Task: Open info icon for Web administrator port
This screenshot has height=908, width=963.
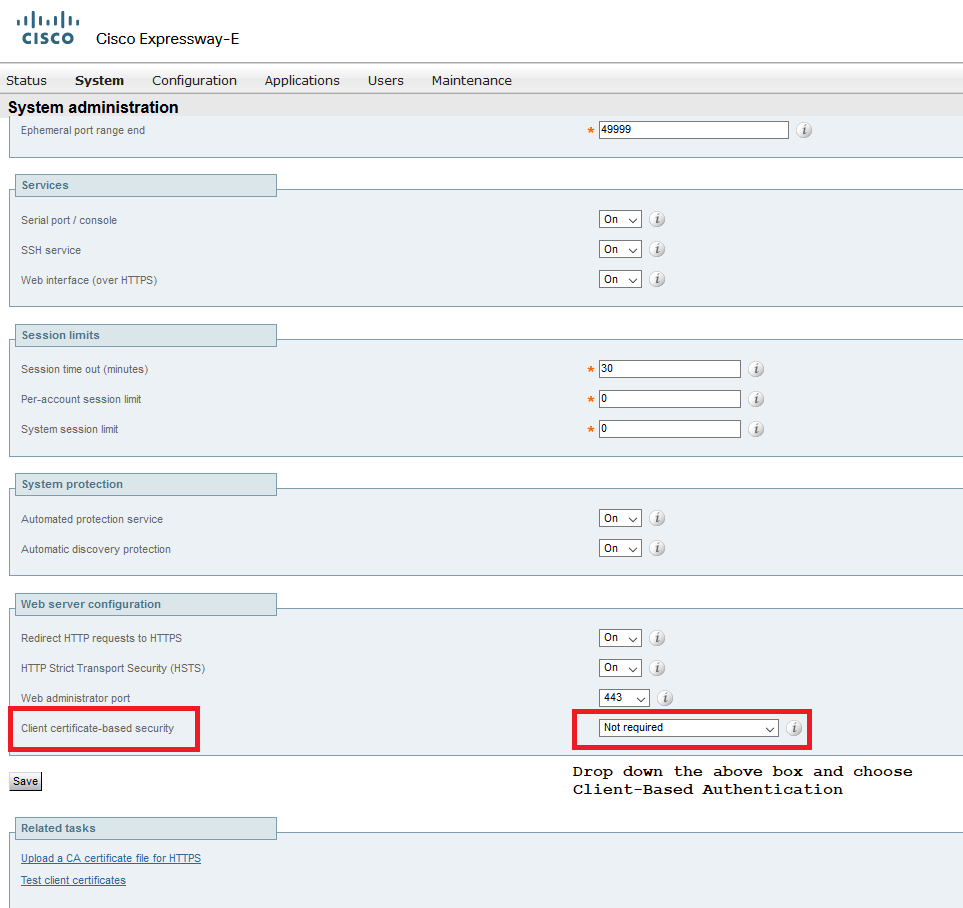Action: point(665,698)
